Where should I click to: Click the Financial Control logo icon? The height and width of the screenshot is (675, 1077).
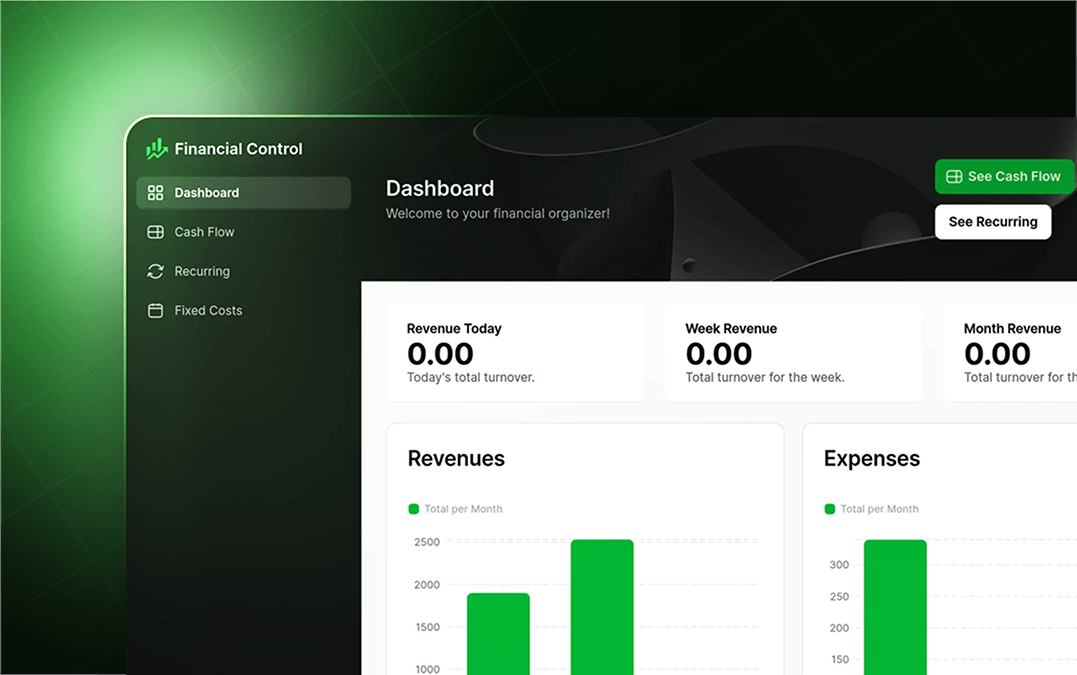(x=156, y=149)
